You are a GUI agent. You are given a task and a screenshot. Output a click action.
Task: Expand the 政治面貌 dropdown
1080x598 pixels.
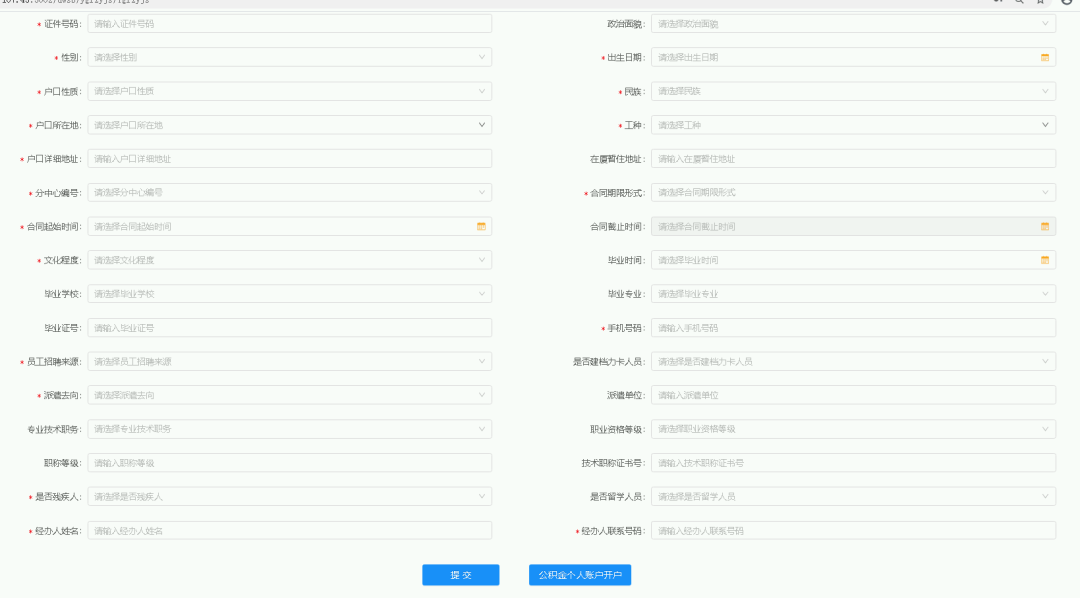[x=853, y=23]
